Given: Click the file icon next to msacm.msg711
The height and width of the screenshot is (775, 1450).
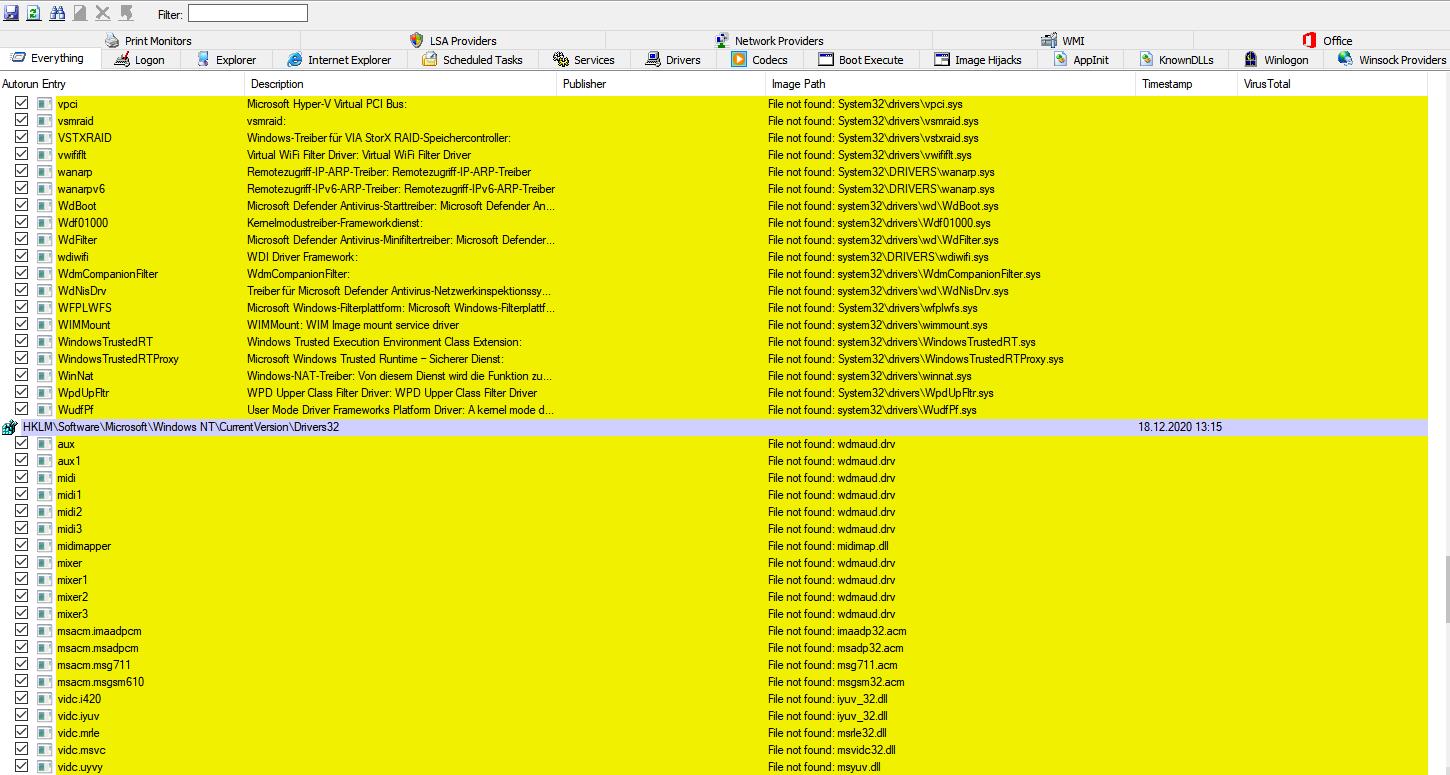Looking at the screenshot, I should coord(44,665).
